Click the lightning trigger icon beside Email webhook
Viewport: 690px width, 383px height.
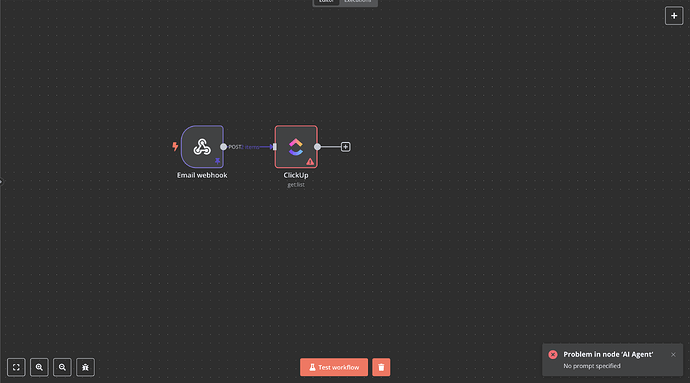(x=175, y=147)
